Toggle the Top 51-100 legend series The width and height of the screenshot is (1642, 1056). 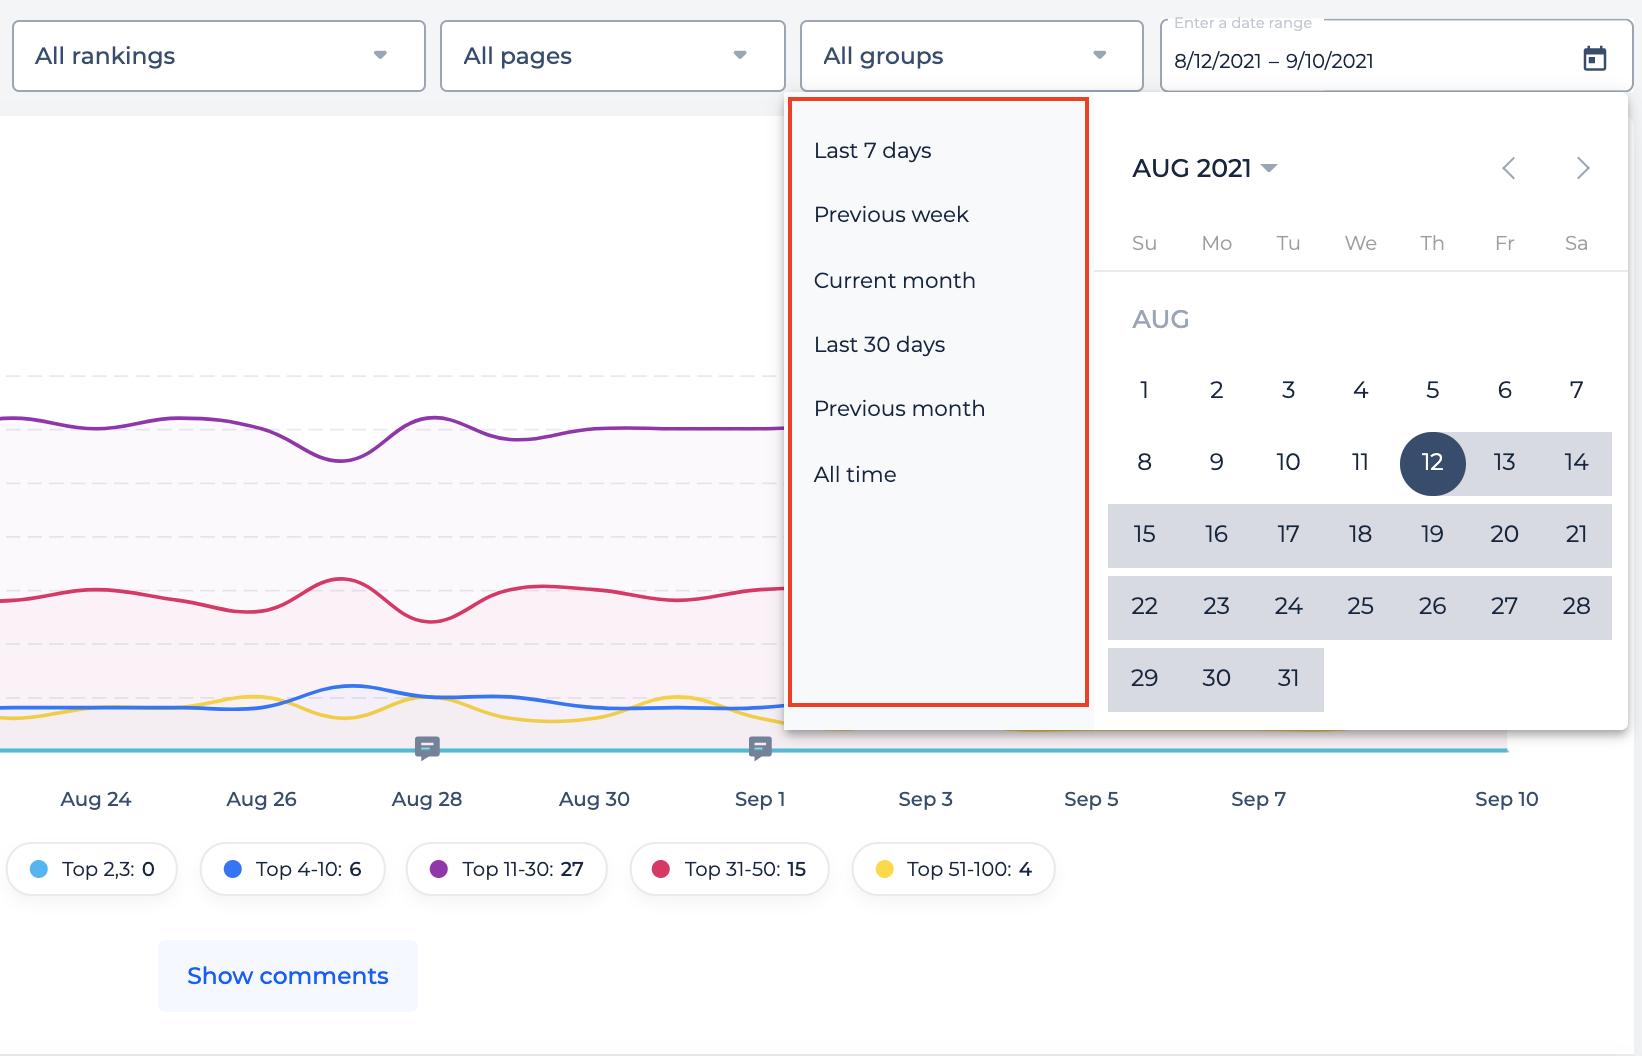(x=953, y=869)
